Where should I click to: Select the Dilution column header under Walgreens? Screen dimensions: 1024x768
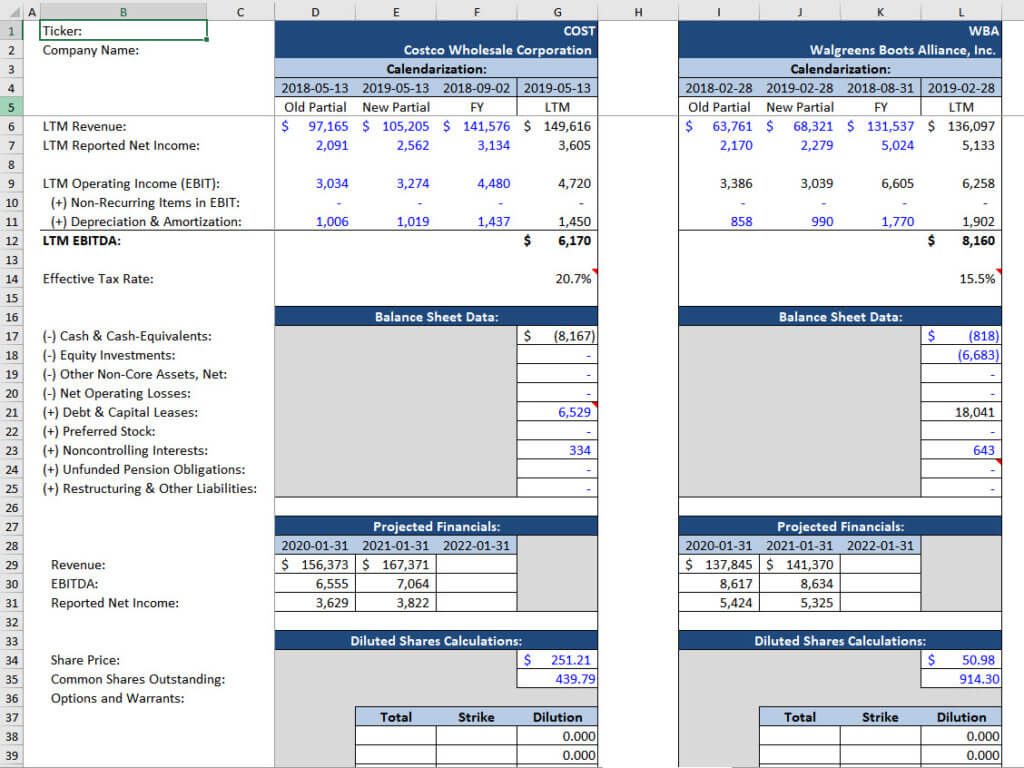click(x=961, y=717)
